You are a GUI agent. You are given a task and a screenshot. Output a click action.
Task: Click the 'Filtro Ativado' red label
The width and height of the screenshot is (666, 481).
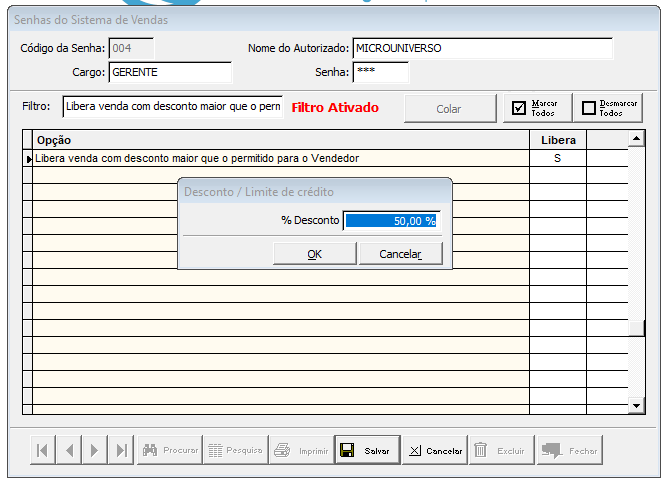[x=335, y=108]
